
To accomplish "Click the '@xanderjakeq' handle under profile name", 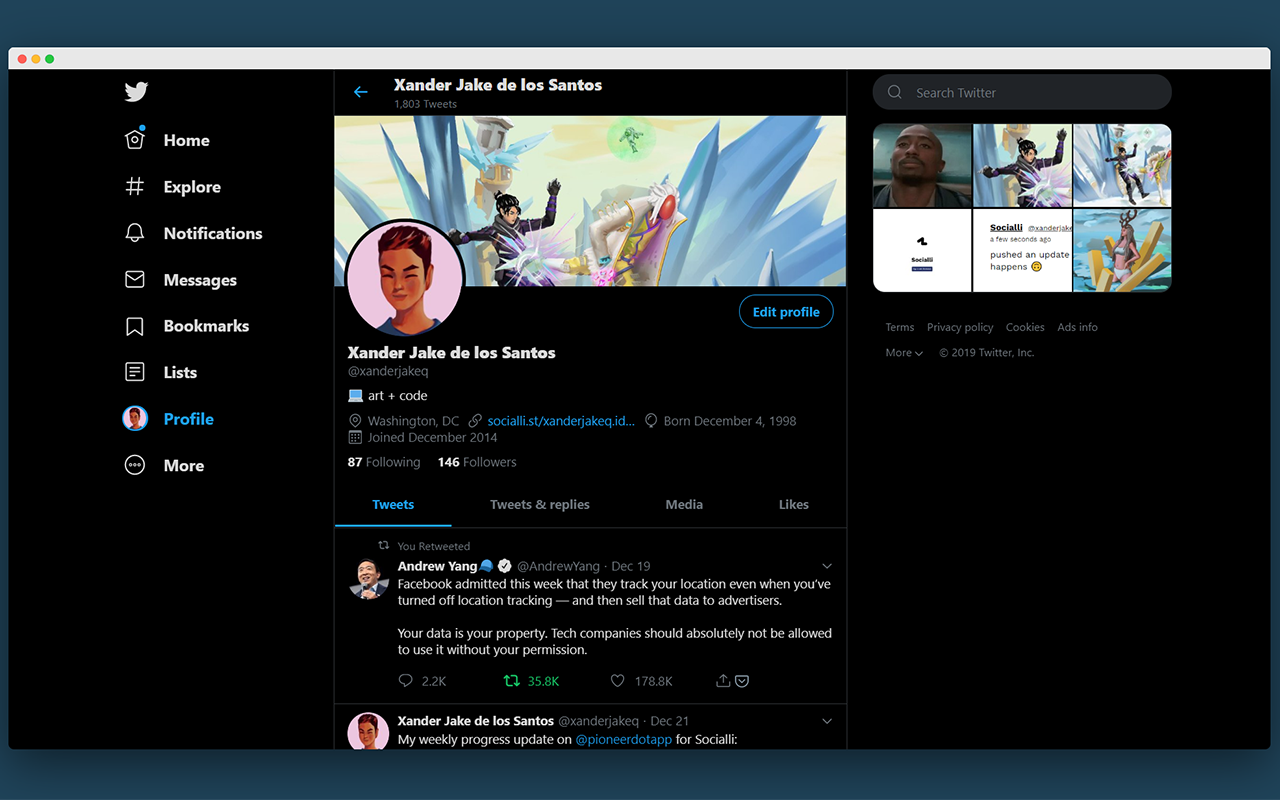I will point(388,371).
